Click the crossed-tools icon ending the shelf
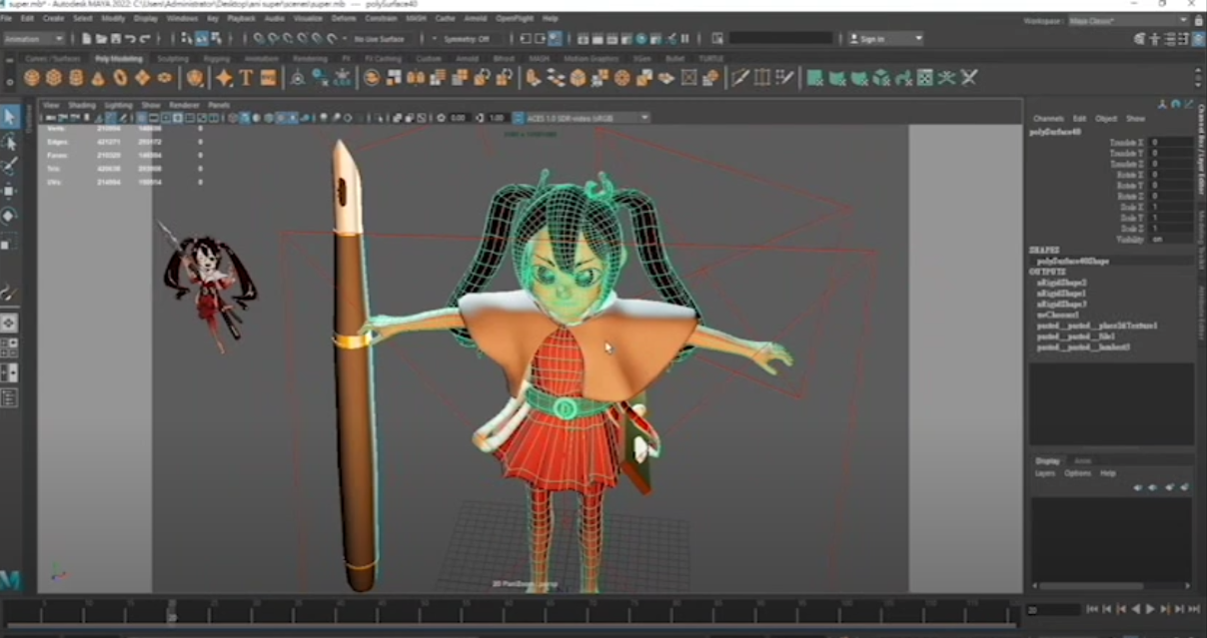Screen dimensions: 1207x638 click(969, 78)
